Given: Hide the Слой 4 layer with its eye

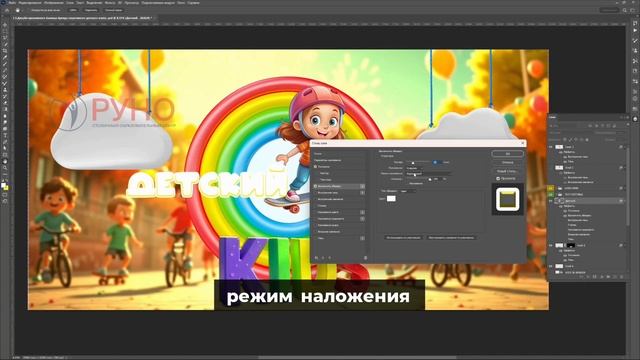Looking at the screenshot, I should 551,245.
